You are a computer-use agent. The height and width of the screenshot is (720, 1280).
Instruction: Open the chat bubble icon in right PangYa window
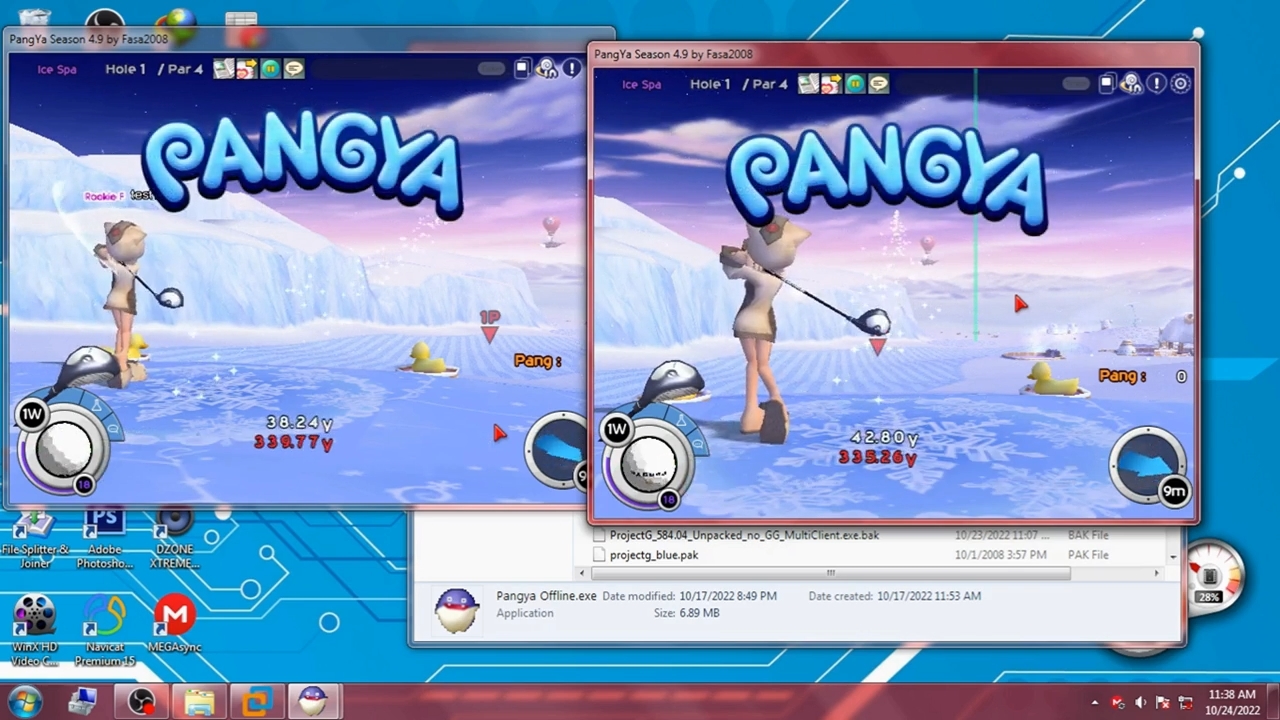click(879, 84)
